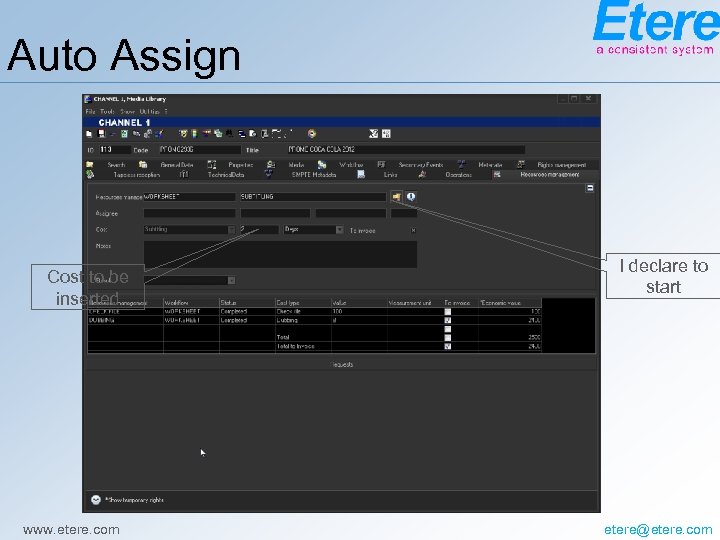Toggle To invoice checkbox in Check file row
720x540 pixels.
point(448,312)
